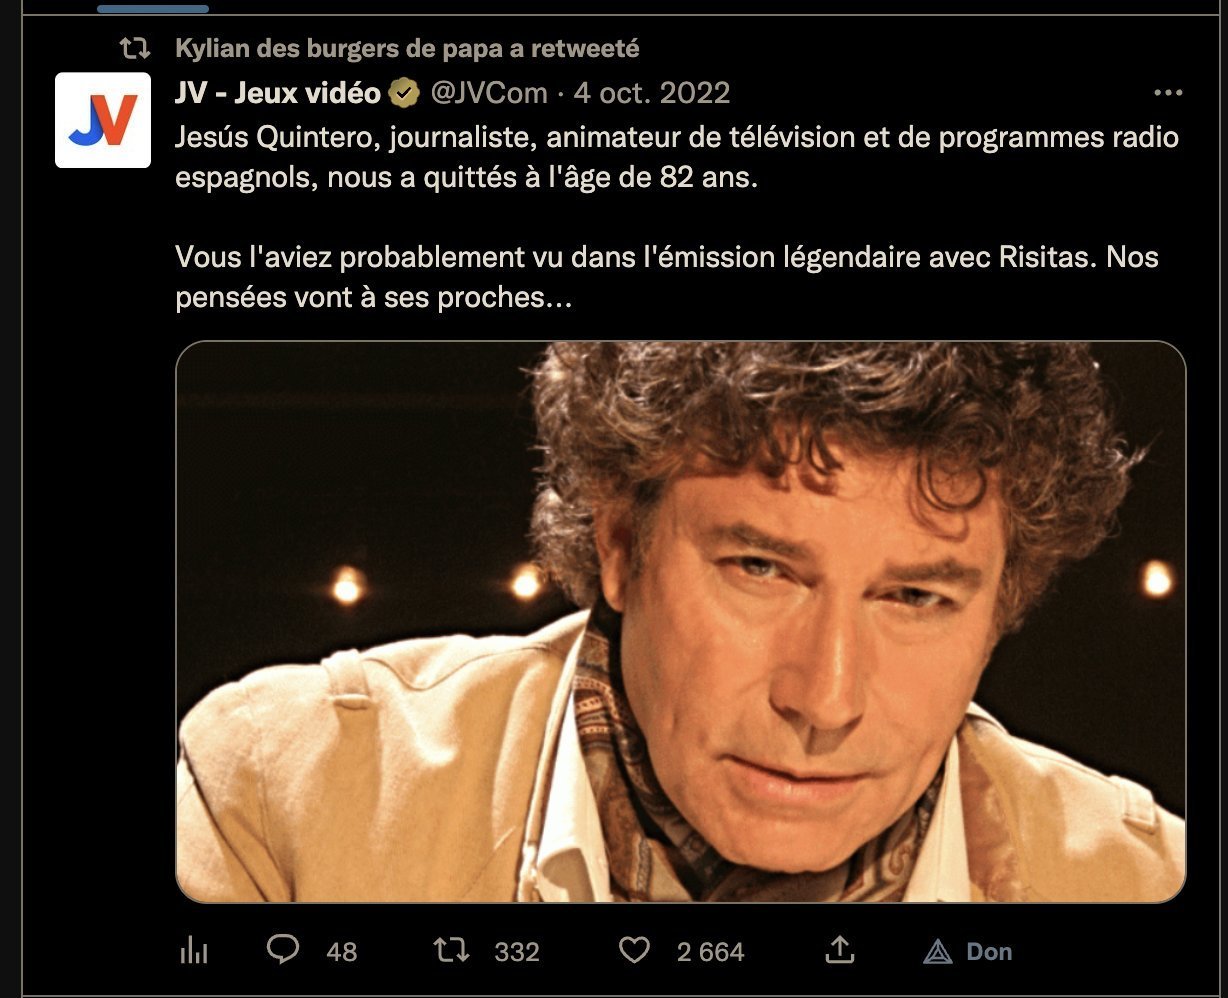The width and height of the screenshot is (1228, 998).
Task: Open the three-dot more options menu
Action: point(1168,93)
